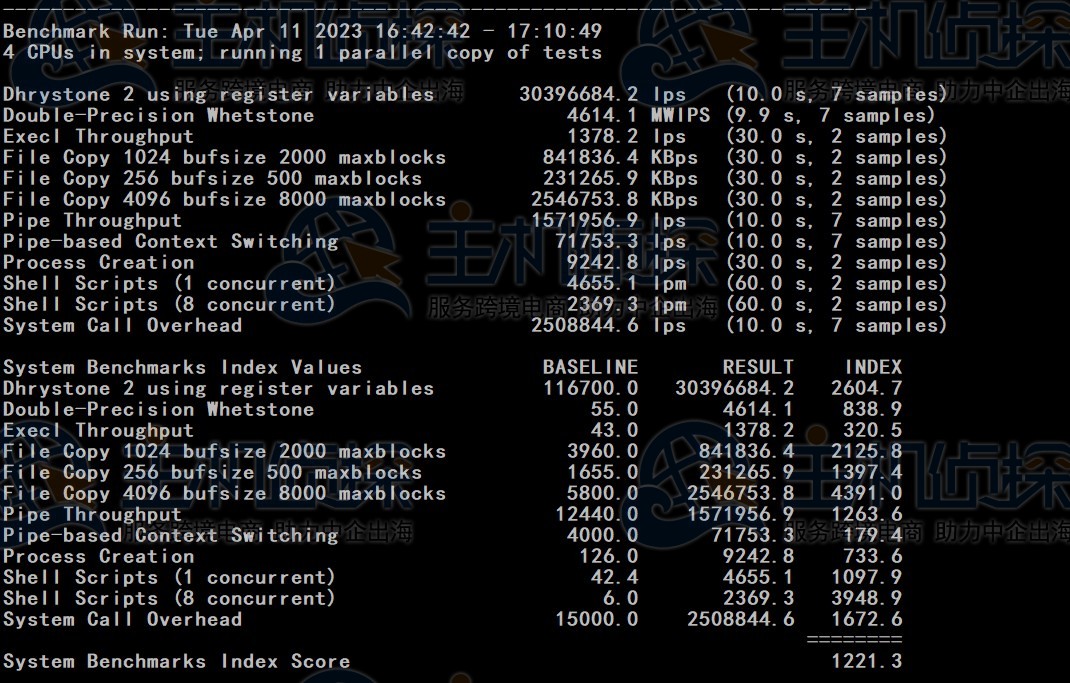Select the System Call Overhead index 1672.6
Screen dimensions: 1070x683
click(x=867, y=620)
